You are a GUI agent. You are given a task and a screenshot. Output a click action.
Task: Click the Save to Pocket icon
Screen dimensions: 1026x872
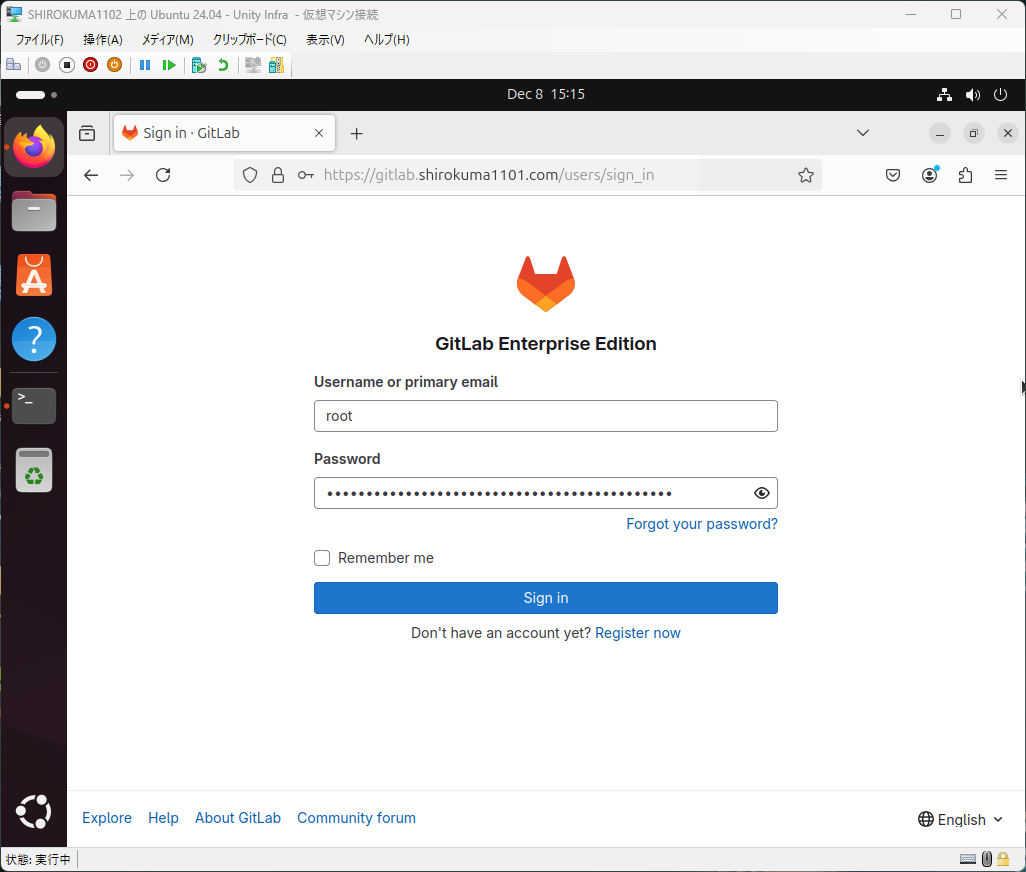point(893,175)
